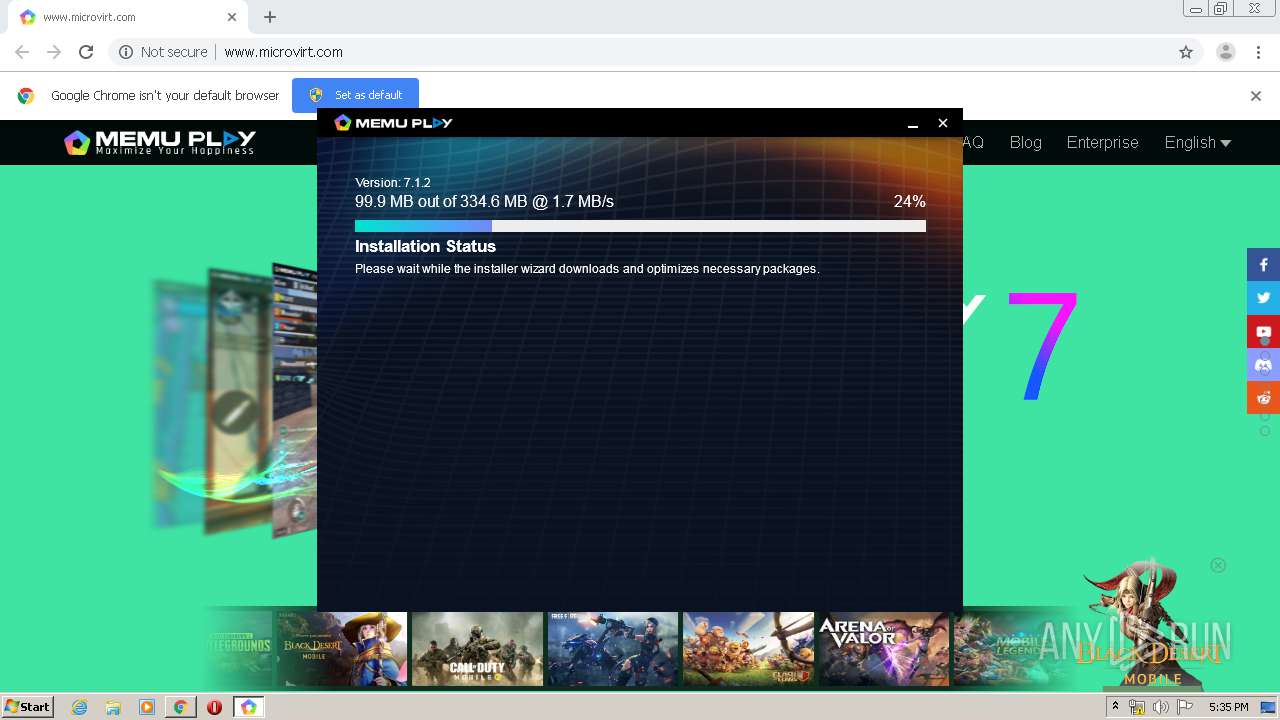Click the MEmu Play website logo
1280x720 pixels.
[x=160, y=142]
